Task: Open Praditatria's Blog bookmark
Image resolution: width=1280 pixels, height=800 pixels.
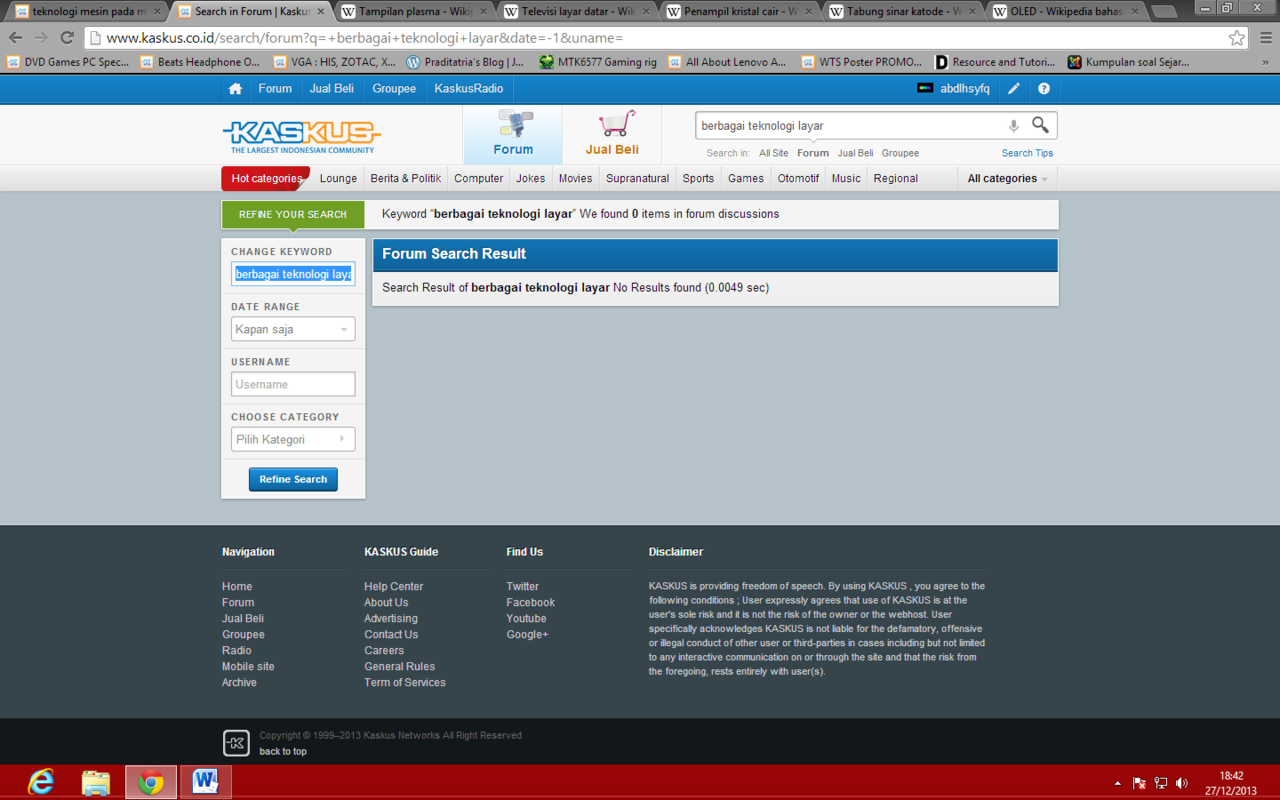Action: pyautogui.click(x=464, y=62)
